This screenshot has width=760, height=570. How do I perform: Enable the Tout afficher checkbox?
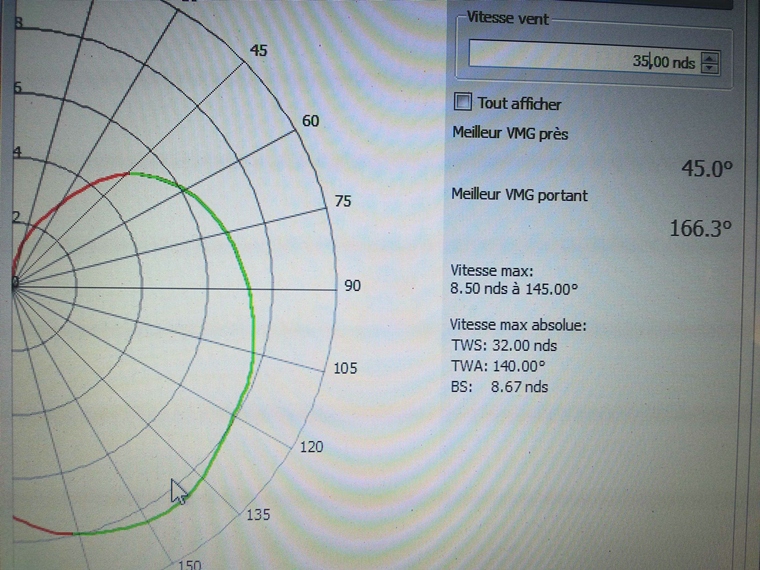click(x=463, y=102)
